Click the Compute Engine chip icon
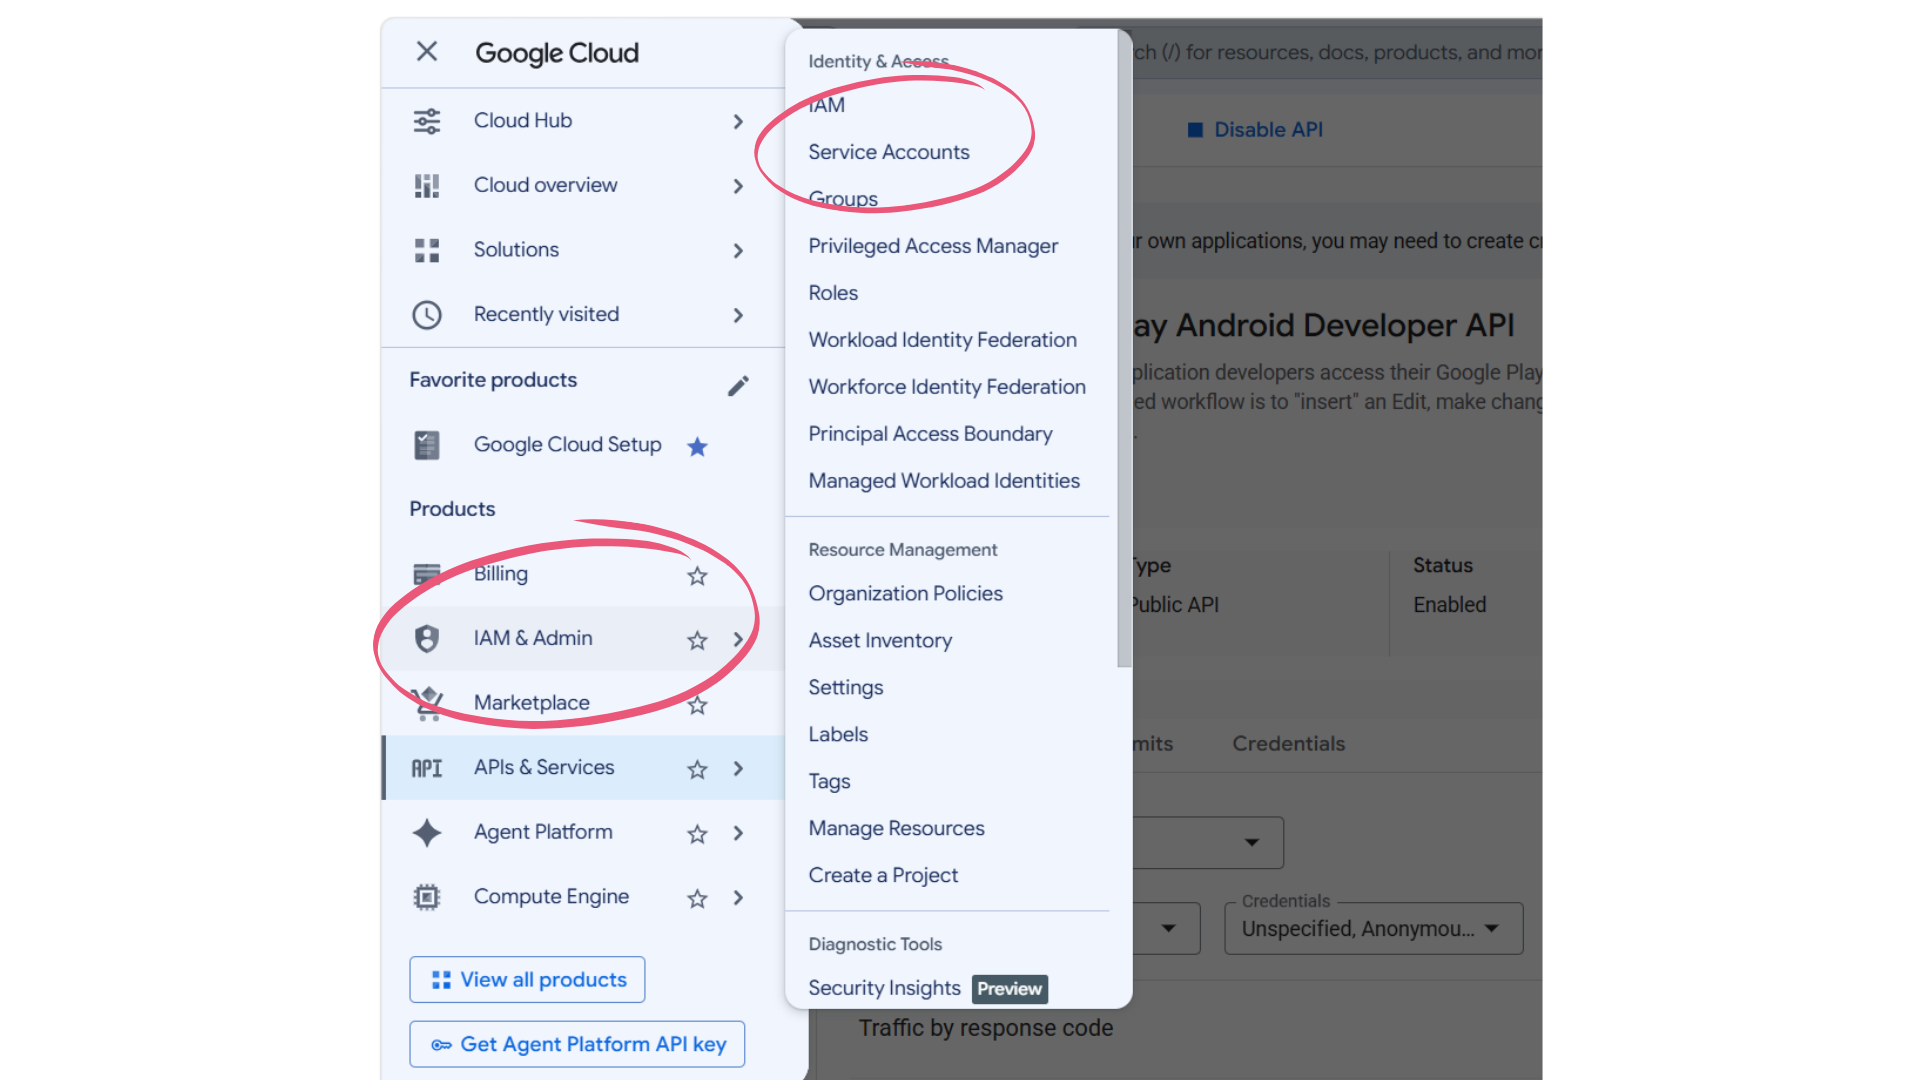Image resolution: width=1920 pixels, height=1080 pixels. 427,897
